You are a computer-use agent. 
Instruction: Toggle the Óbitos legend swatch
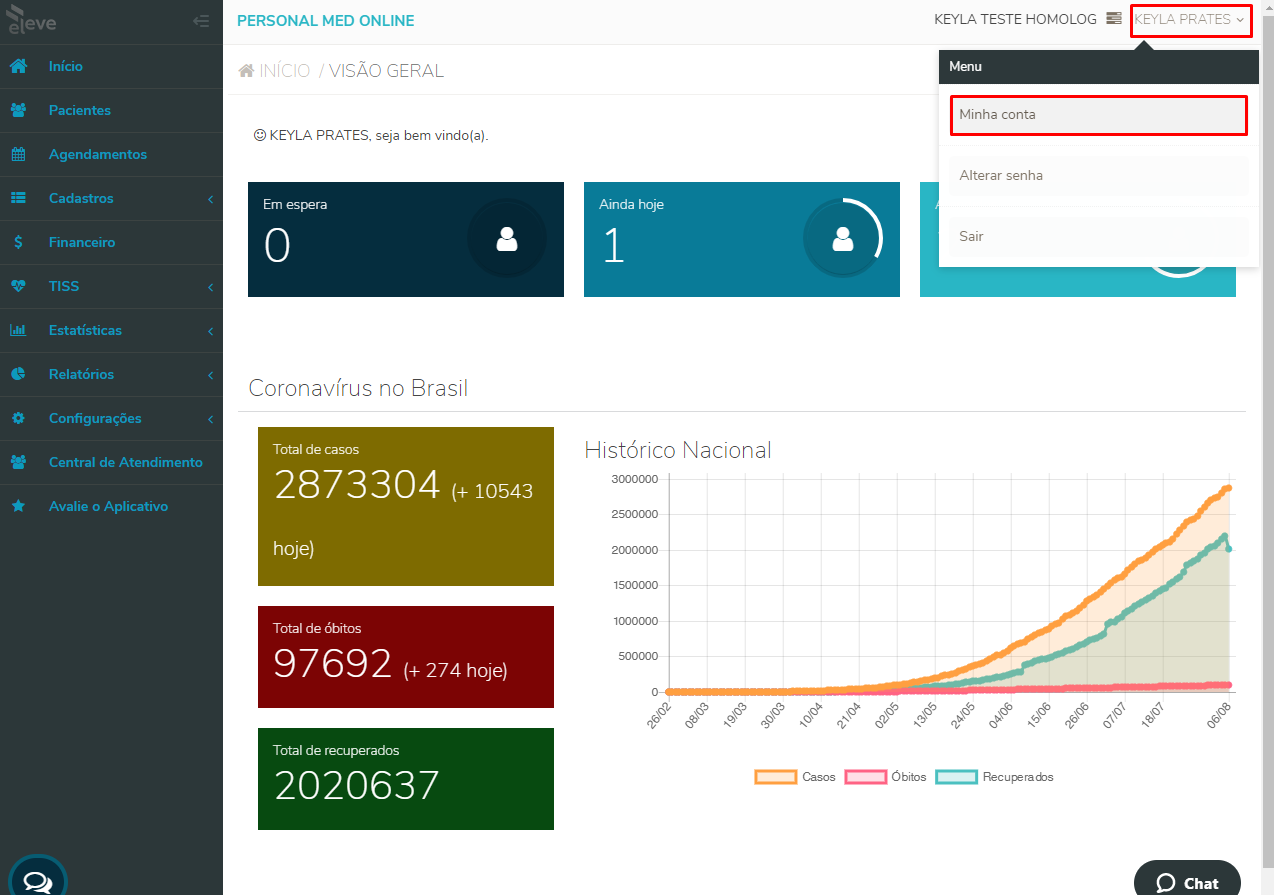pos(866,777)
